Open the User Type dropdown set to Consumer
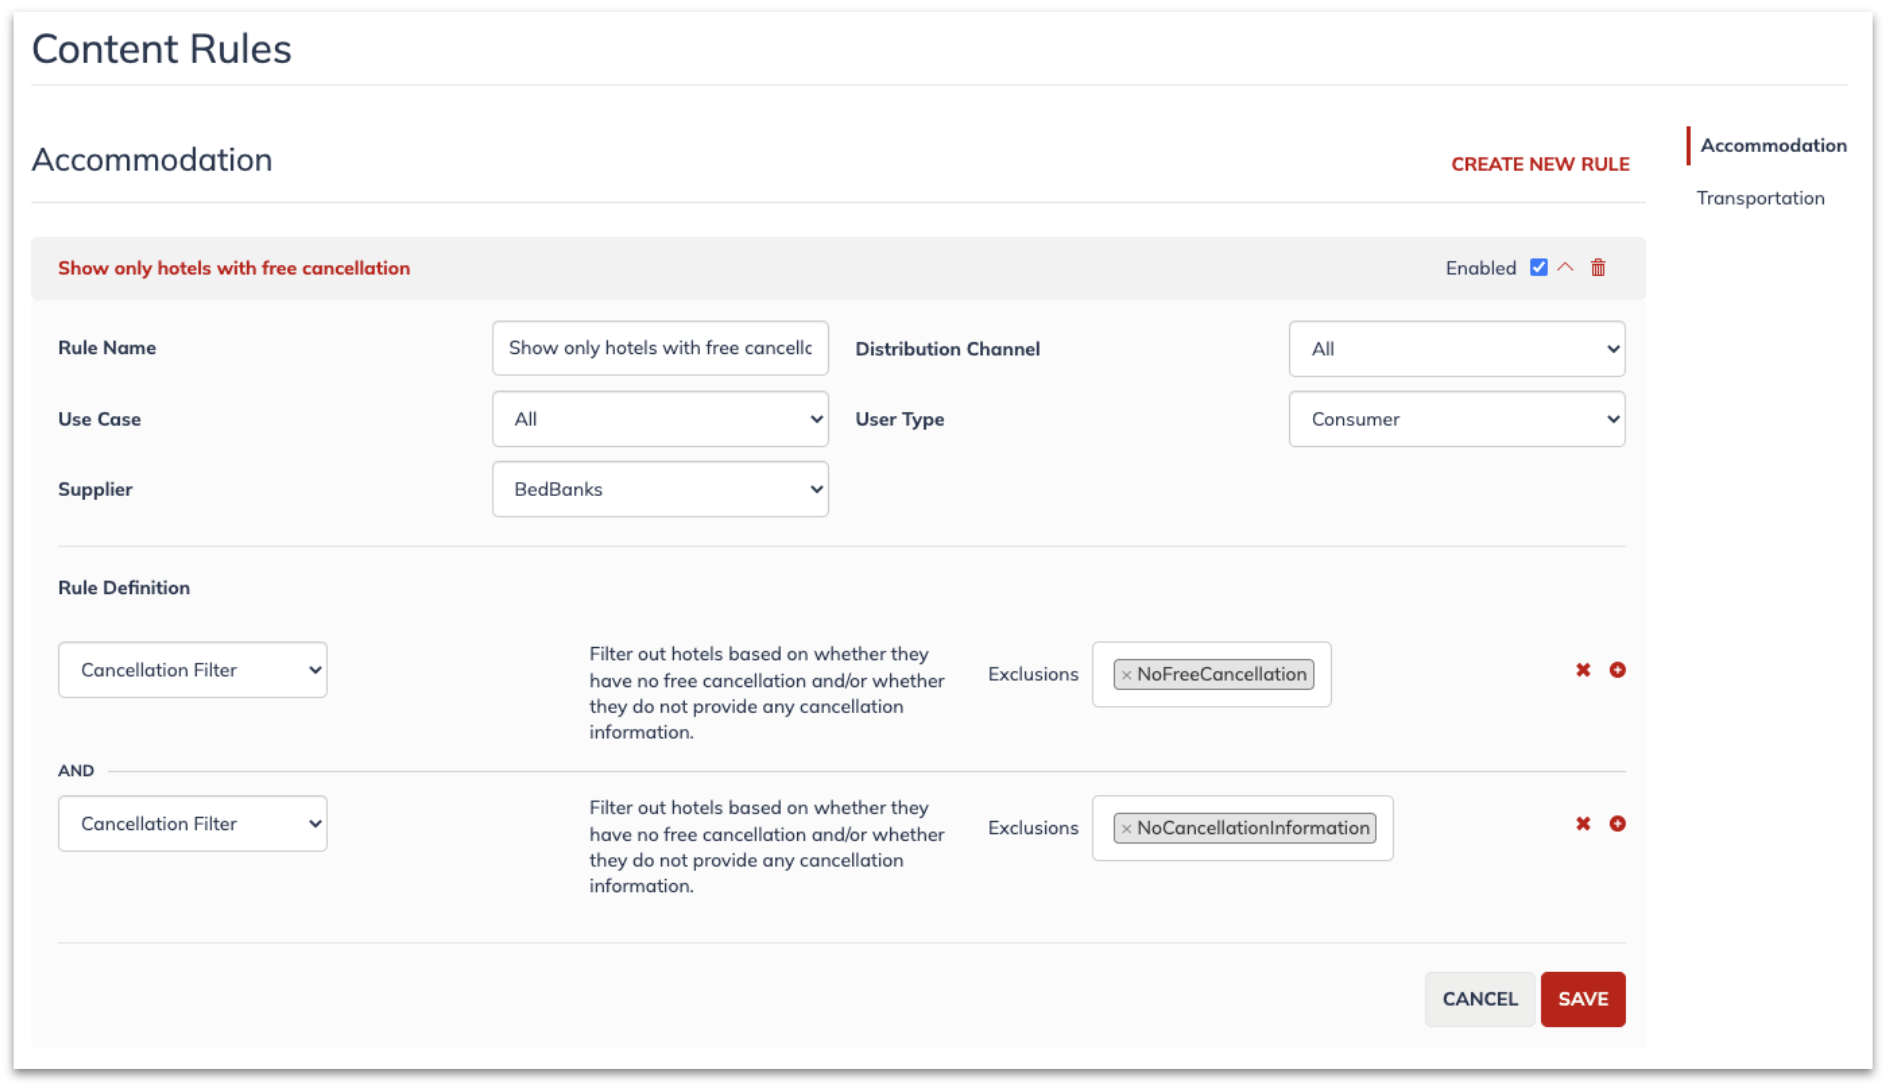The image size is (1890, 1088). [x=1457, y=419]
